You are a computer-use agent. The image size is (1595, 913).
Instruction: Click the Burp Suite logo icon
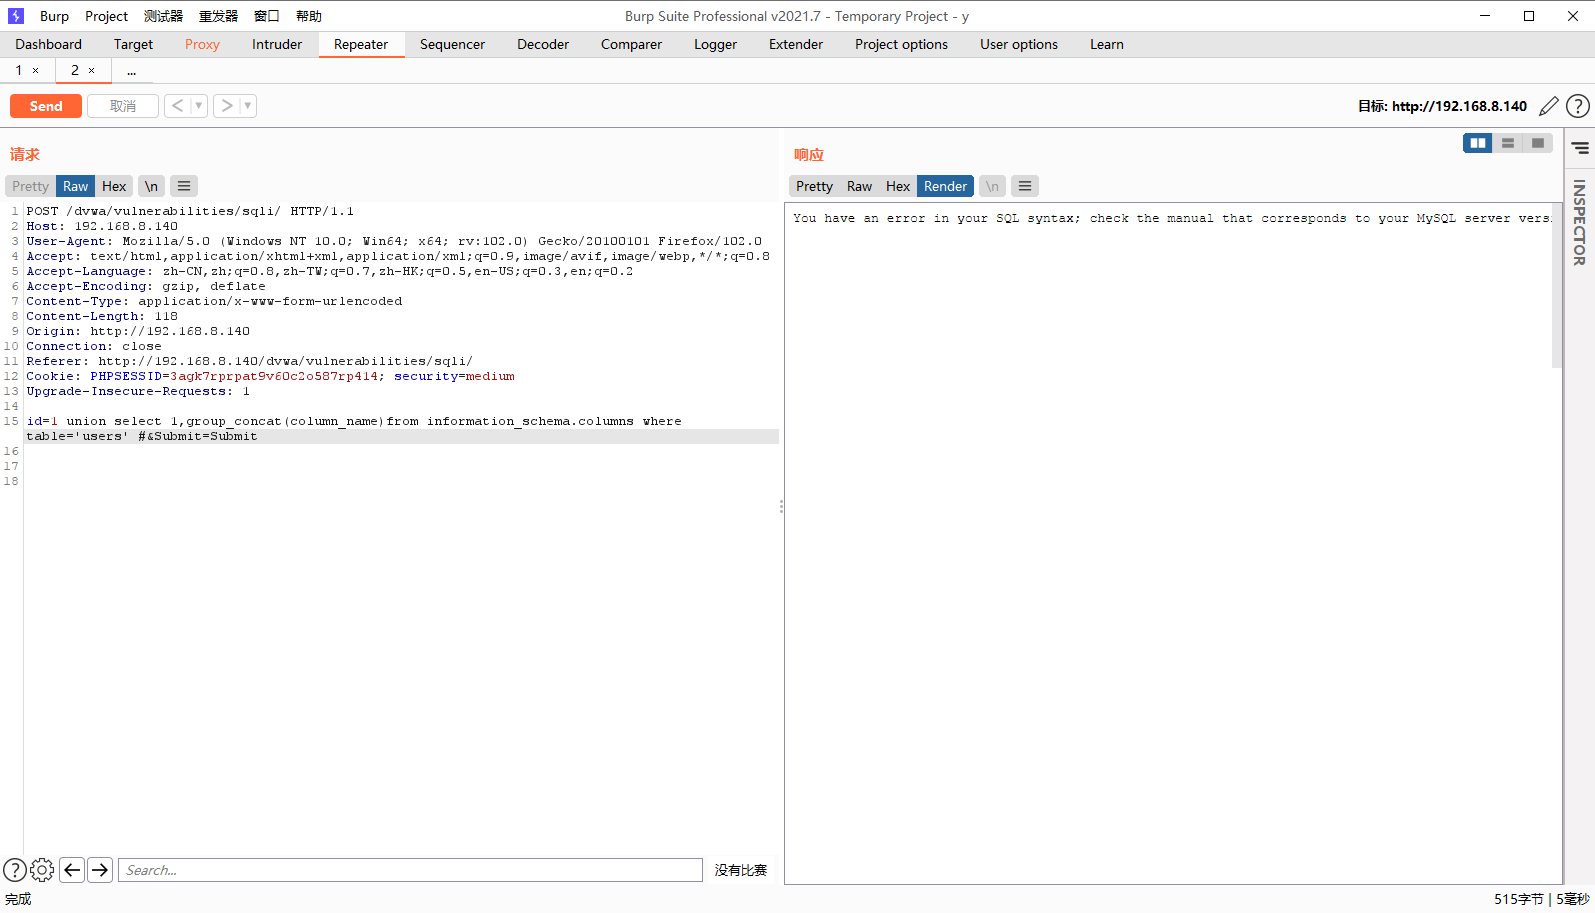pyautogui.click(x=15, y=16)
